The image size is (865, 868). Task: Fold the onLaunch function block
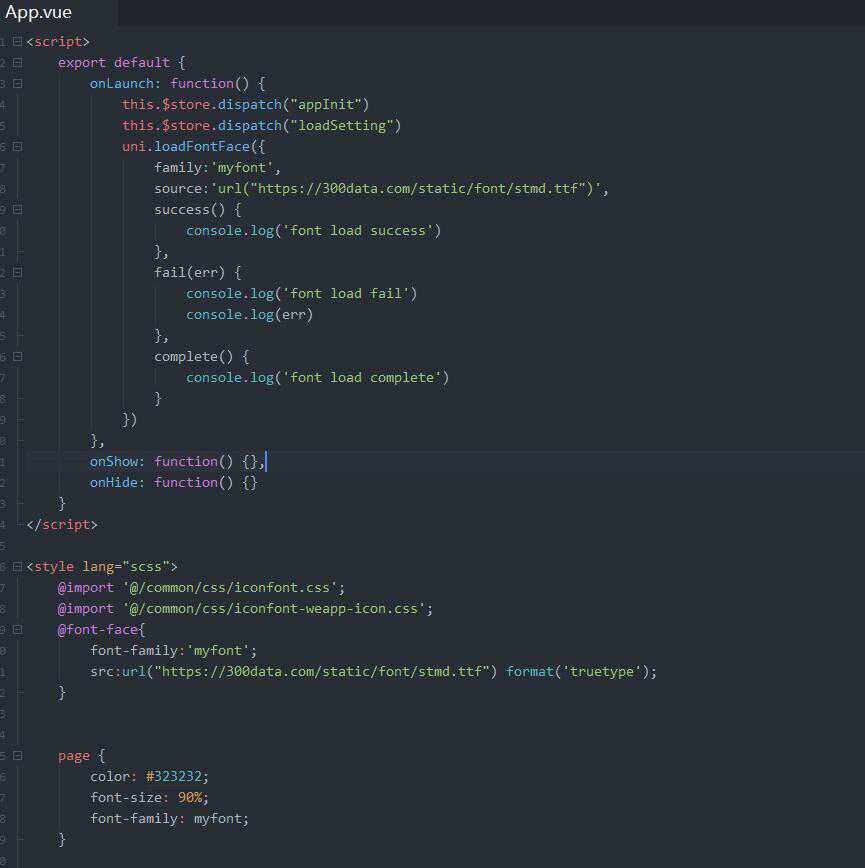(17, 83)
